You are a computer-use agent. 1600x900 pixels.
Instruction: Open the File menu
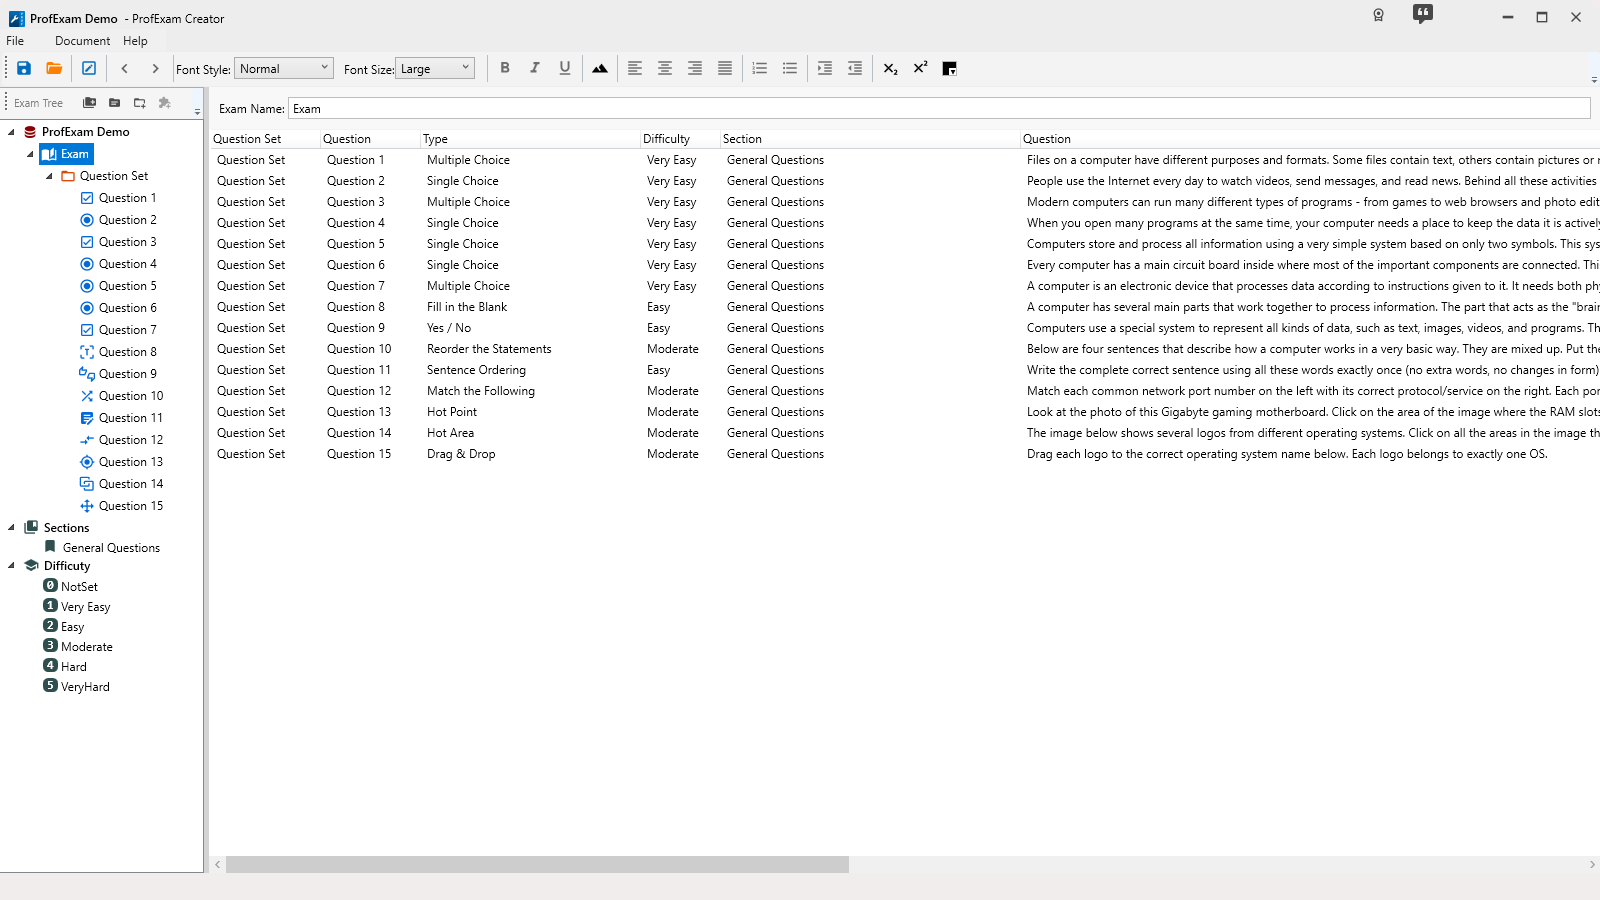click(x=15, y=41)
